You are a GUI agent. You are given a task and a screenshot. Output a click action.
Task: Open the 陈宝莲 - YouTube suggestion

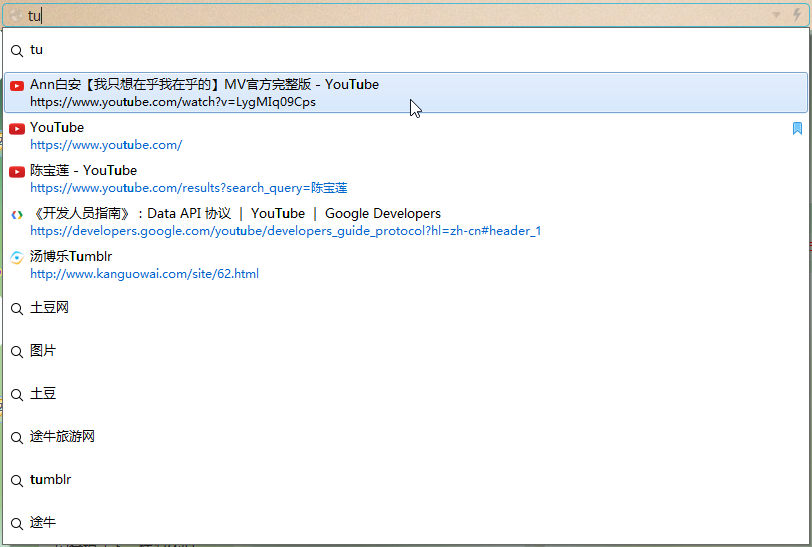(x=405, y=179)
